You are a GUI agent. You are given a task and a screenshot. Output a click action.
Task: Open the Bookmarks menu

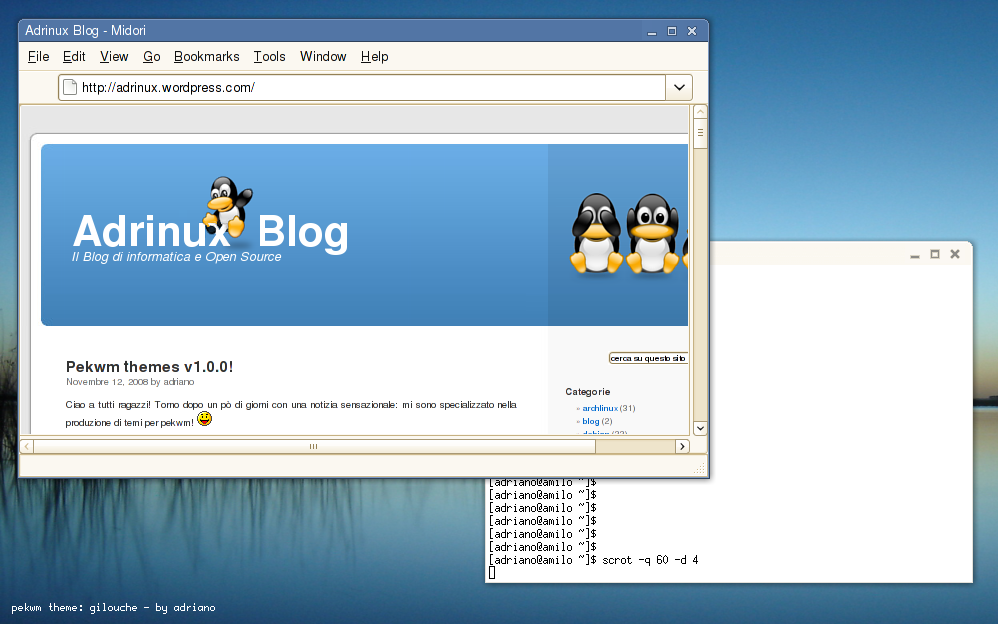[x=207, y=57]
